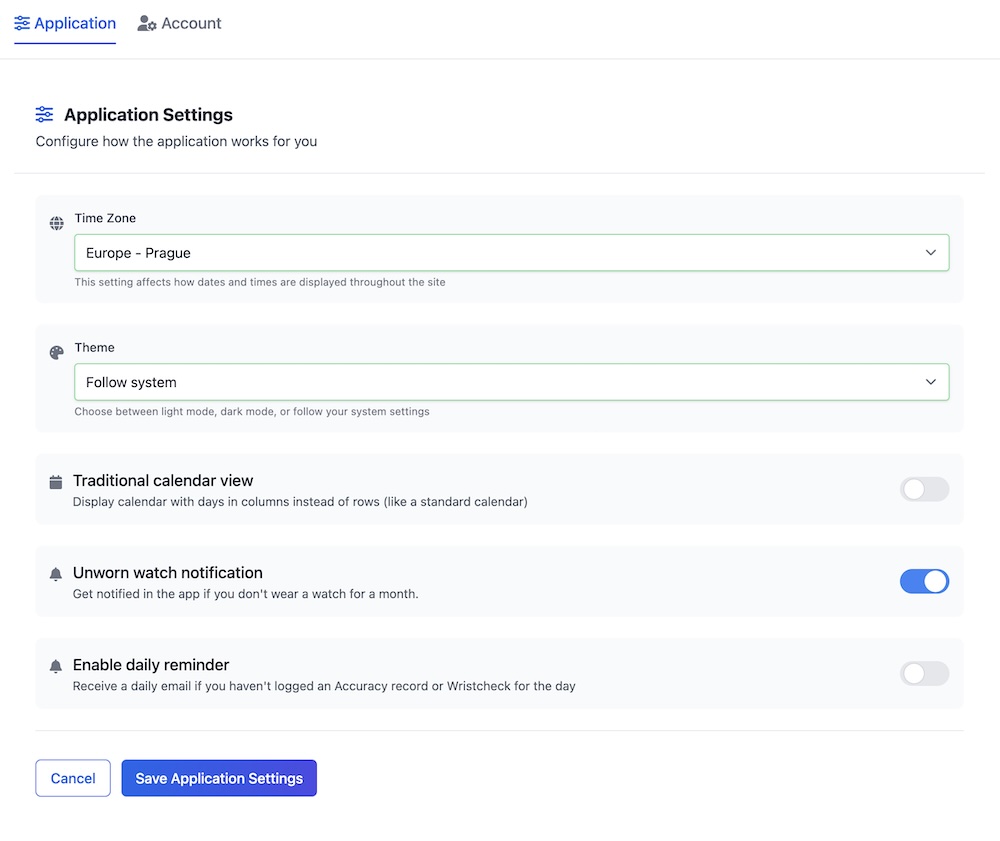This screenshot has height=841, width=1000.
Task: Click the globe icon next to Time Zone
Action: (57, 223)
